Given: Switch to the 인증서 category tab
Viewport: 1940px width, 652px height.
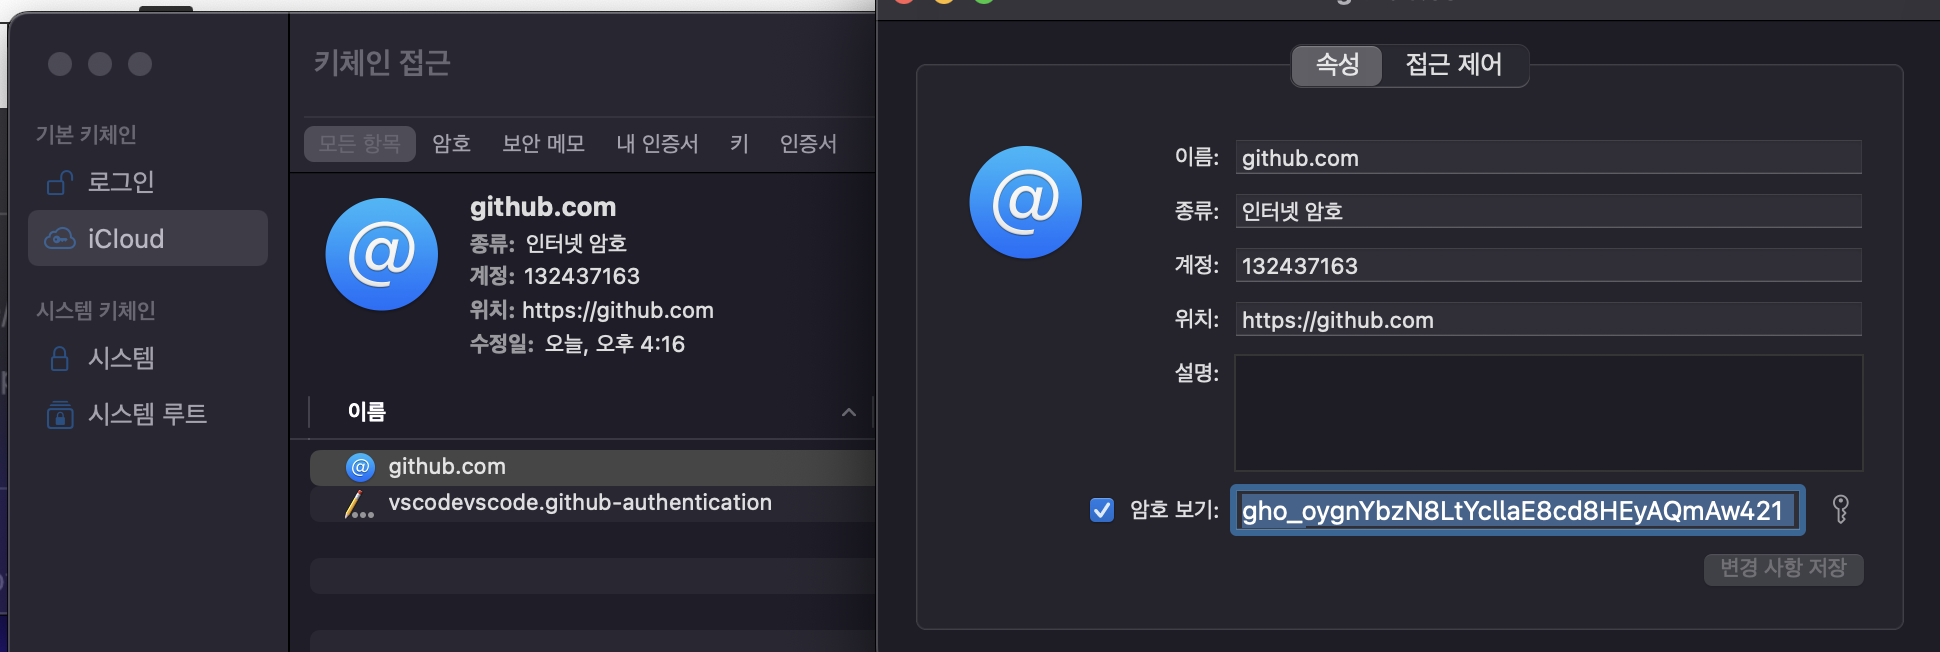Looking at the screenshot, I should [x=808, y=144].
